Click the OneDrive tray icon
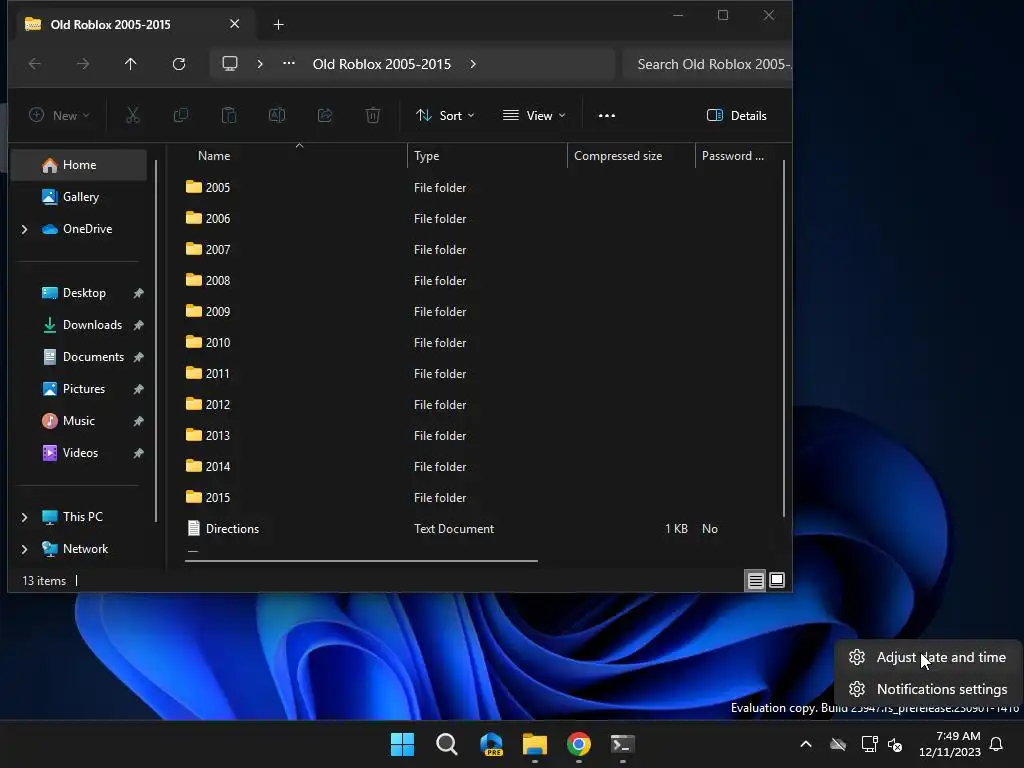Image resolution: width=1024 pixels, height=768 pixels. [838, 744]
